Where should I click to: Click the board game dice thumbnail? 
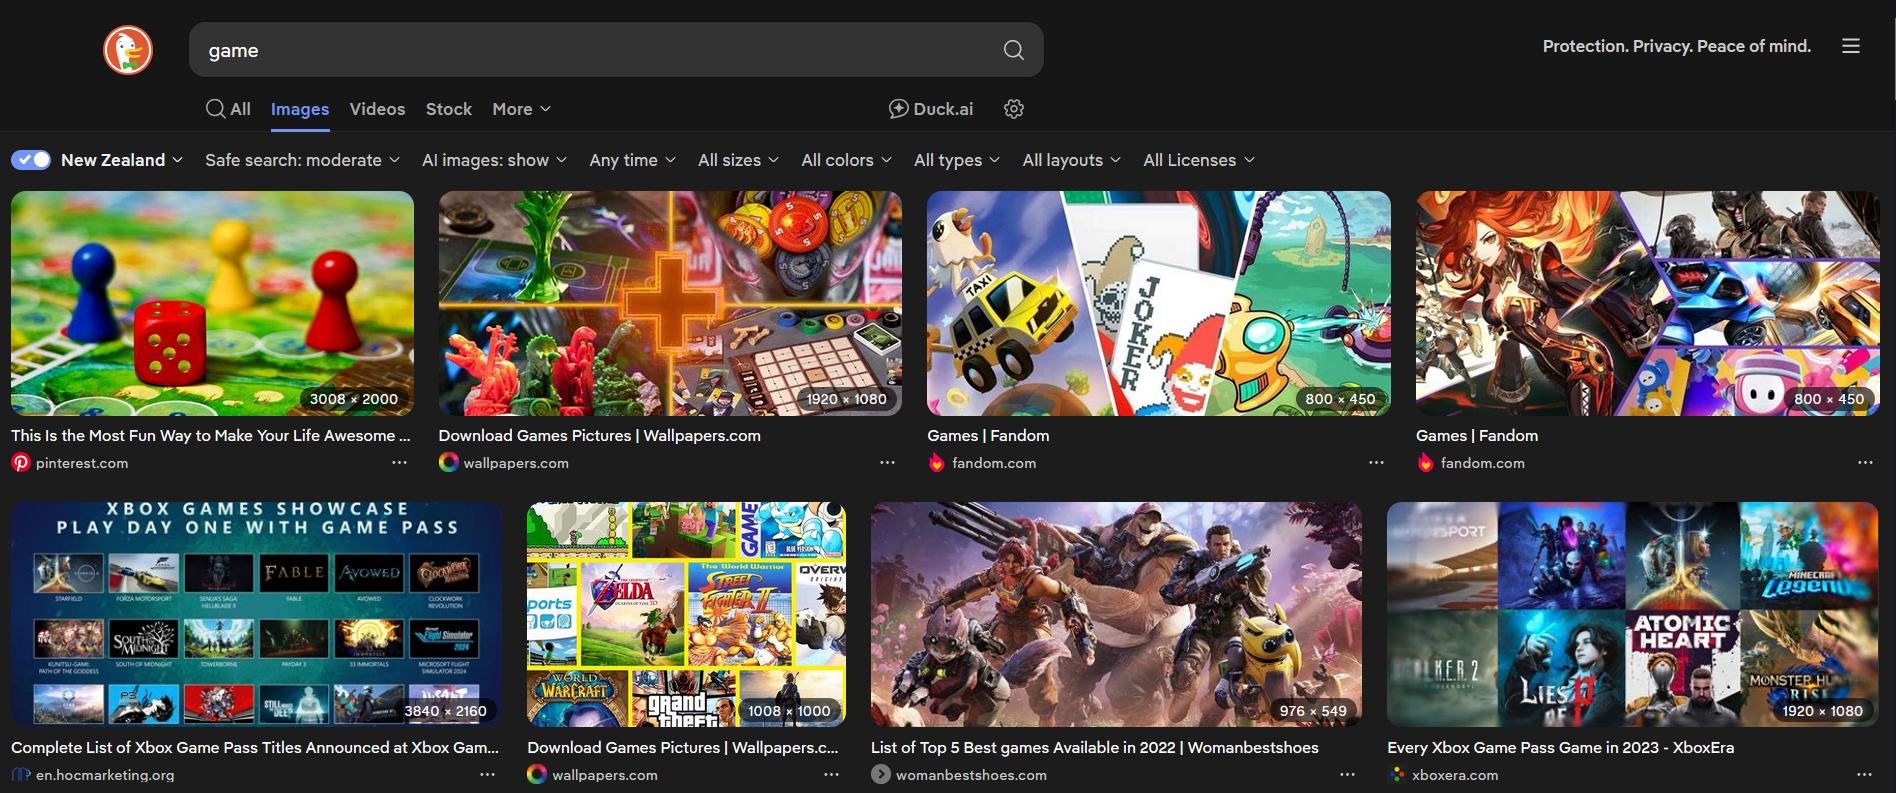coord(212,303)
